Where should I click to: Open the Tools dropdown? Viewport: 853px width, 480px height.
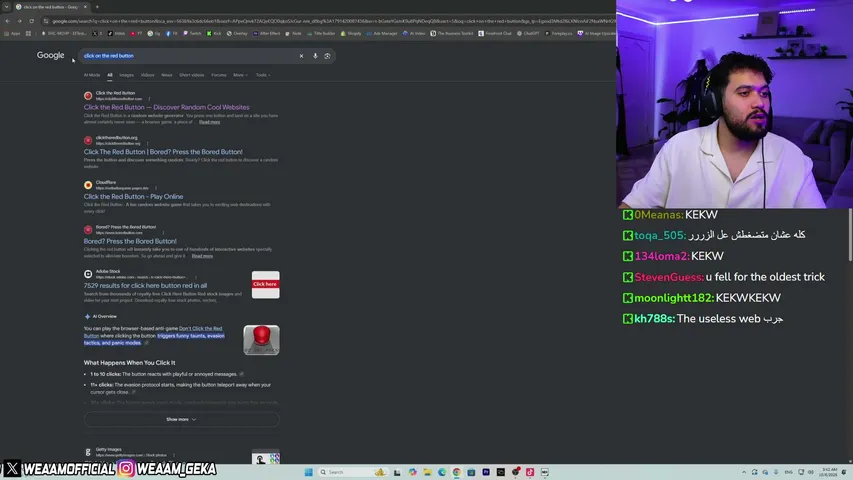tap(263, 75)
